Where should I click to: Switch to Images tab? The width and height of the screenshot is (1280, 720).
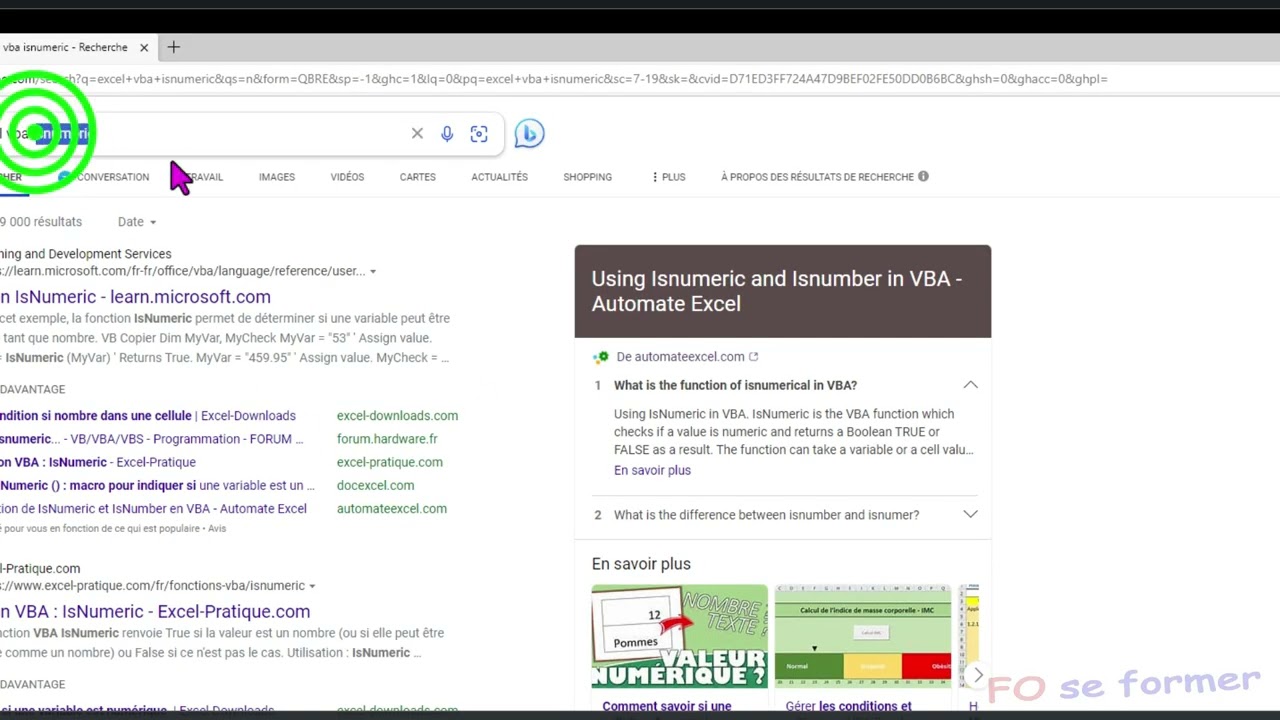pos(277,177)
